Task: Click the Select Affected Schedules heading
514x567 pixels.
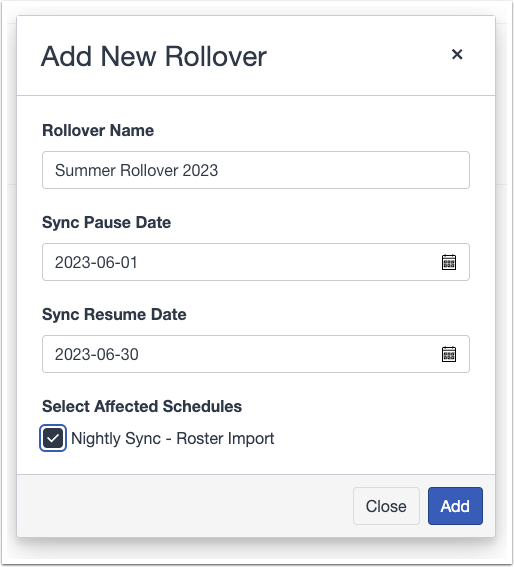Action: tap(142, 406)
